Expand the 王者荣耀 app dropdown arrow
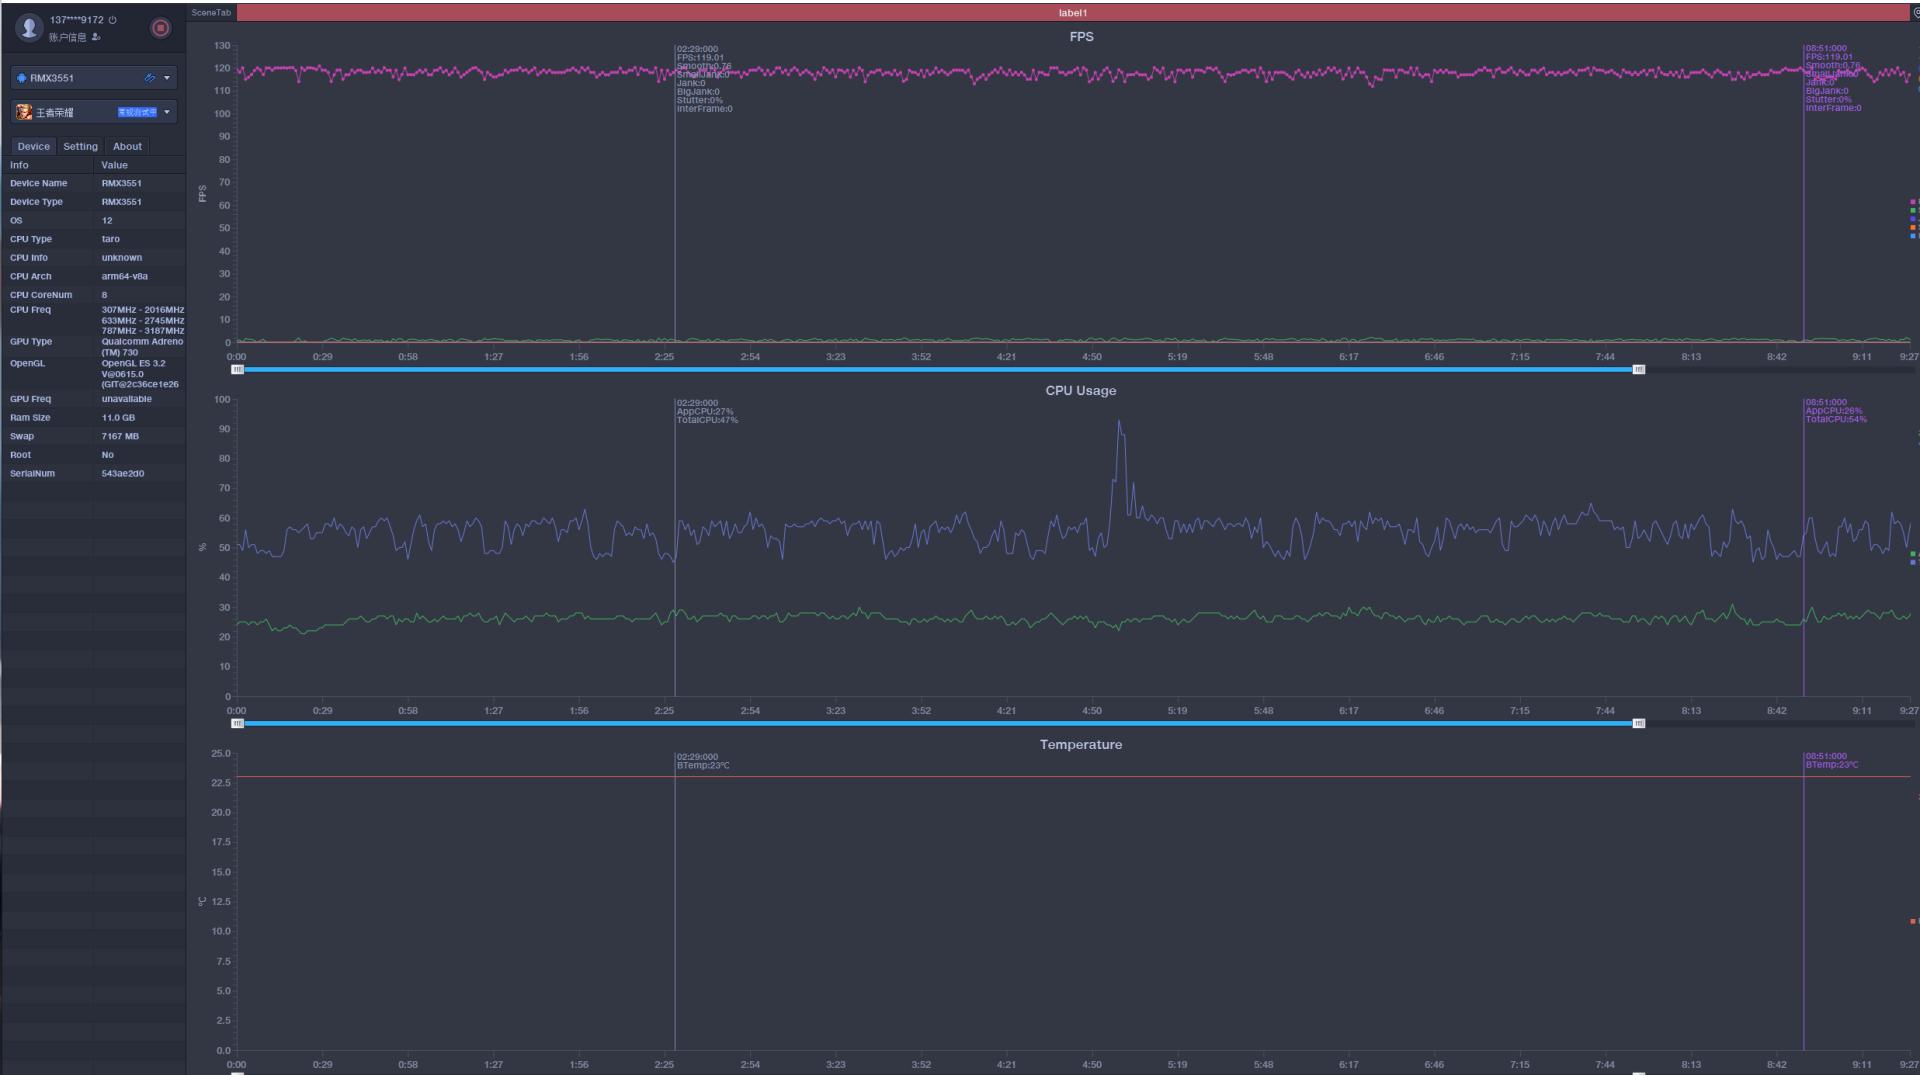The image size is (1920, 1075). [167, 112]
